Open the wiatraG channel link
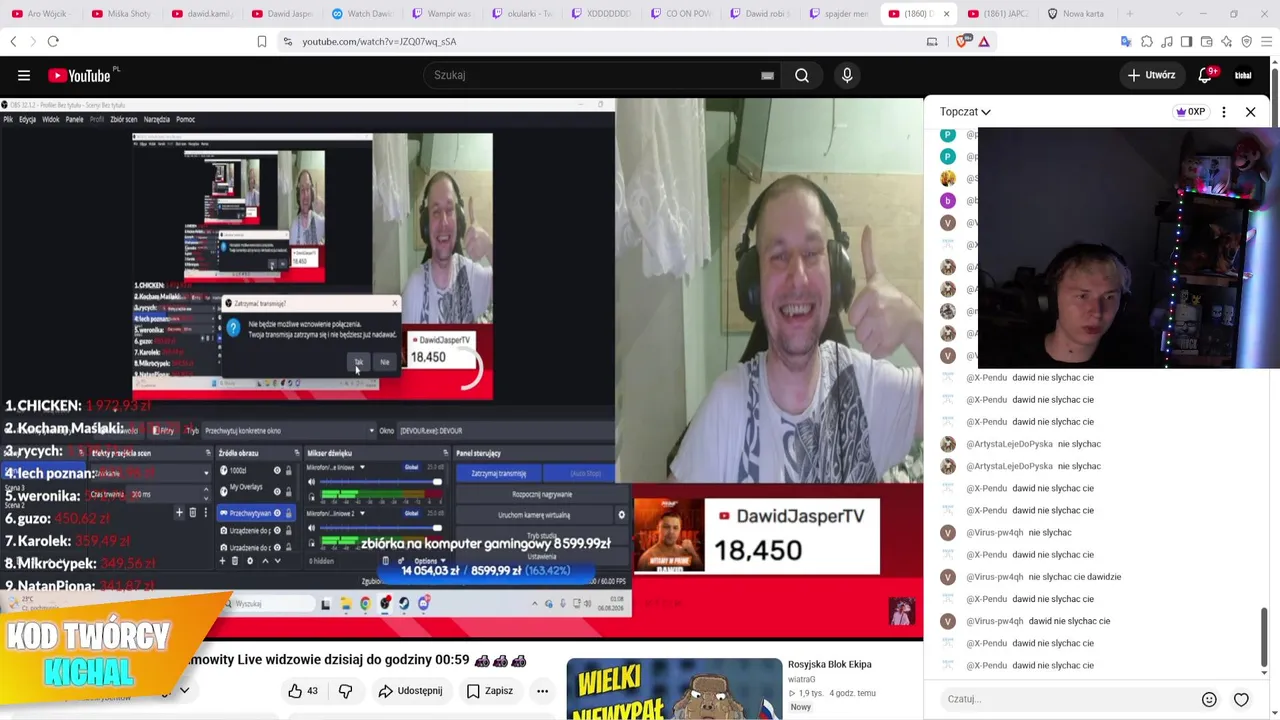The height and width of the screenshot is (720, 1280). point(802,680)
